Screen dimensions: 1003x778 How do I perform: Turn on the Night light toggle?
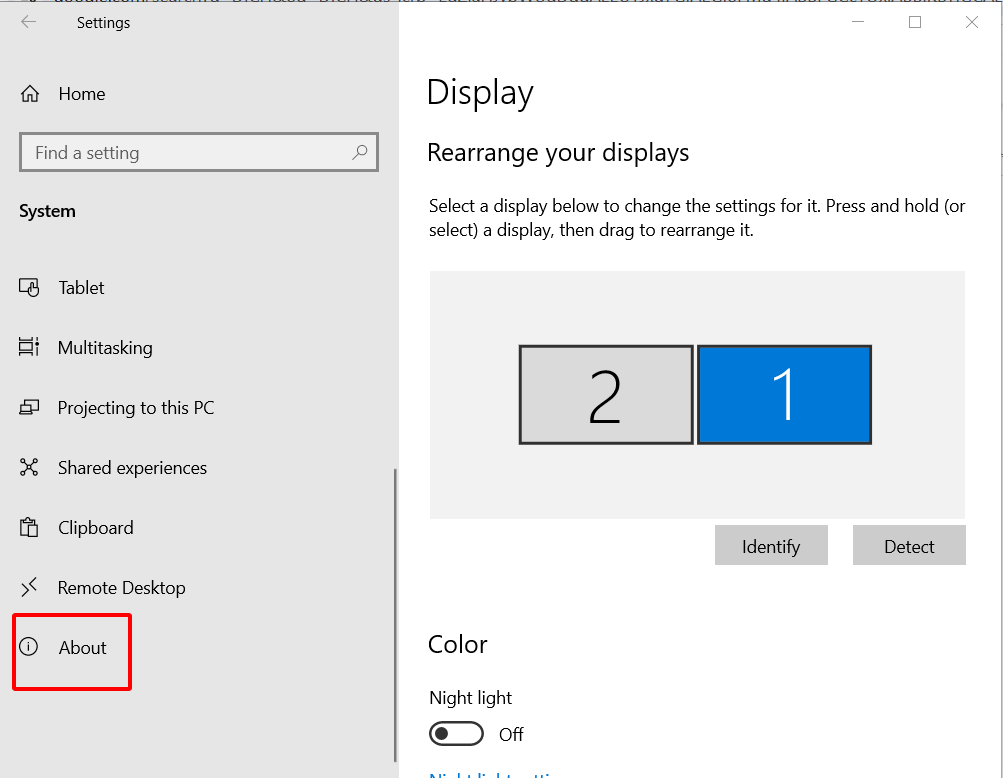(456, 734)
